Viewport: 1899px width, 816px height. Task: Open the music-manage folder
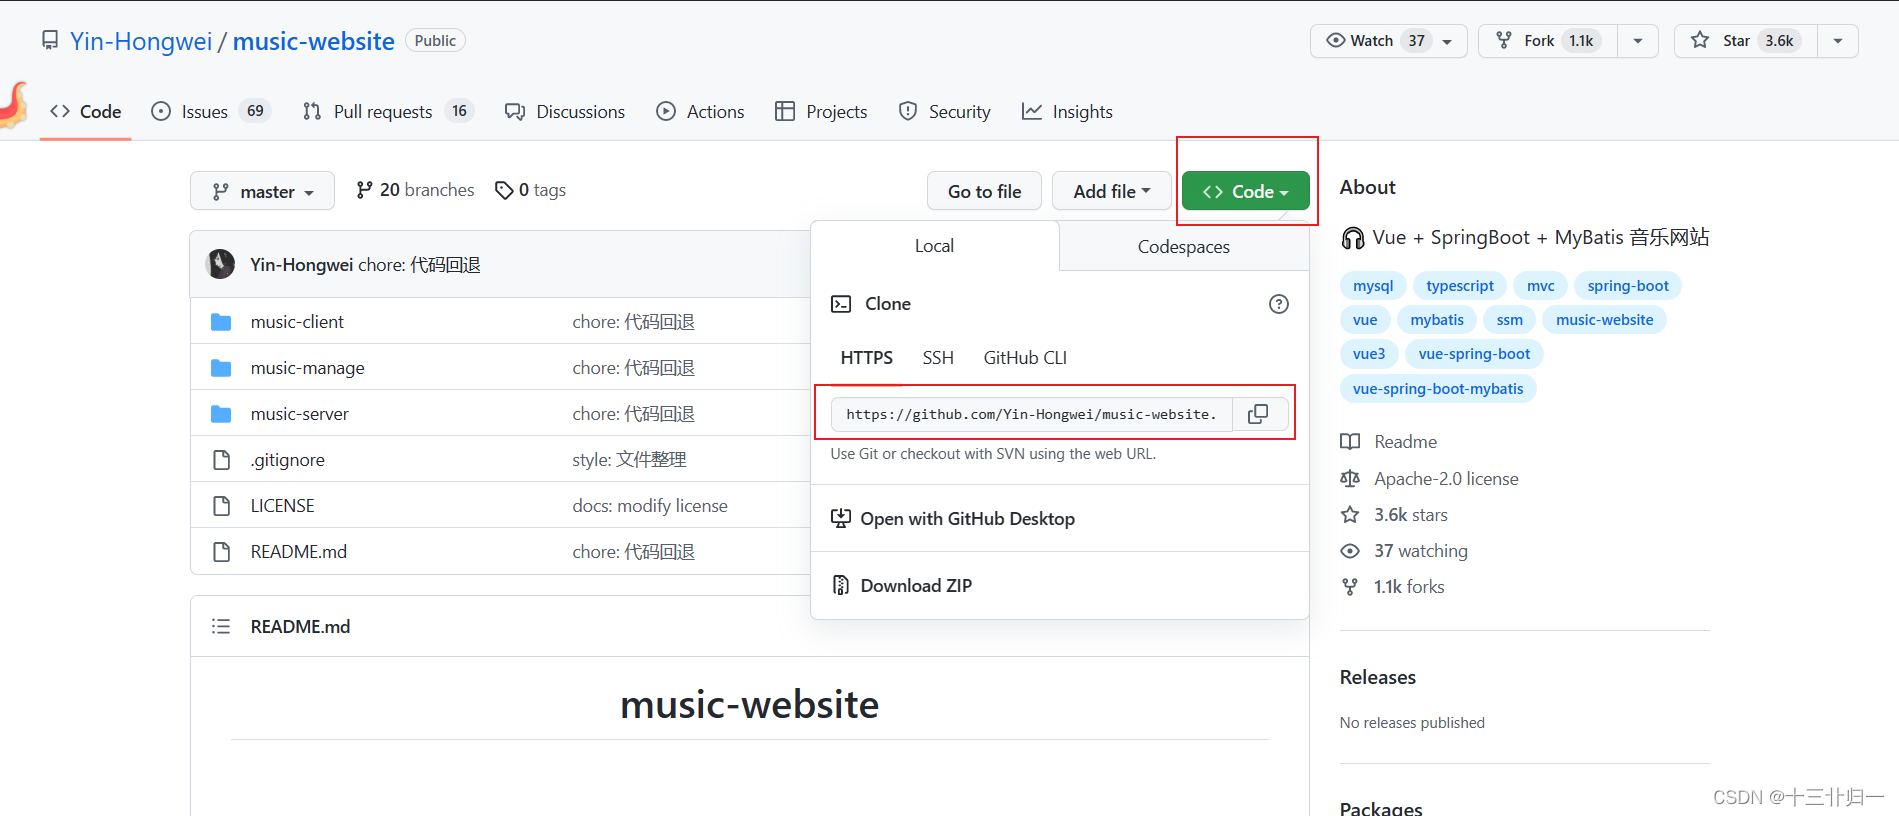pos(307,368)
